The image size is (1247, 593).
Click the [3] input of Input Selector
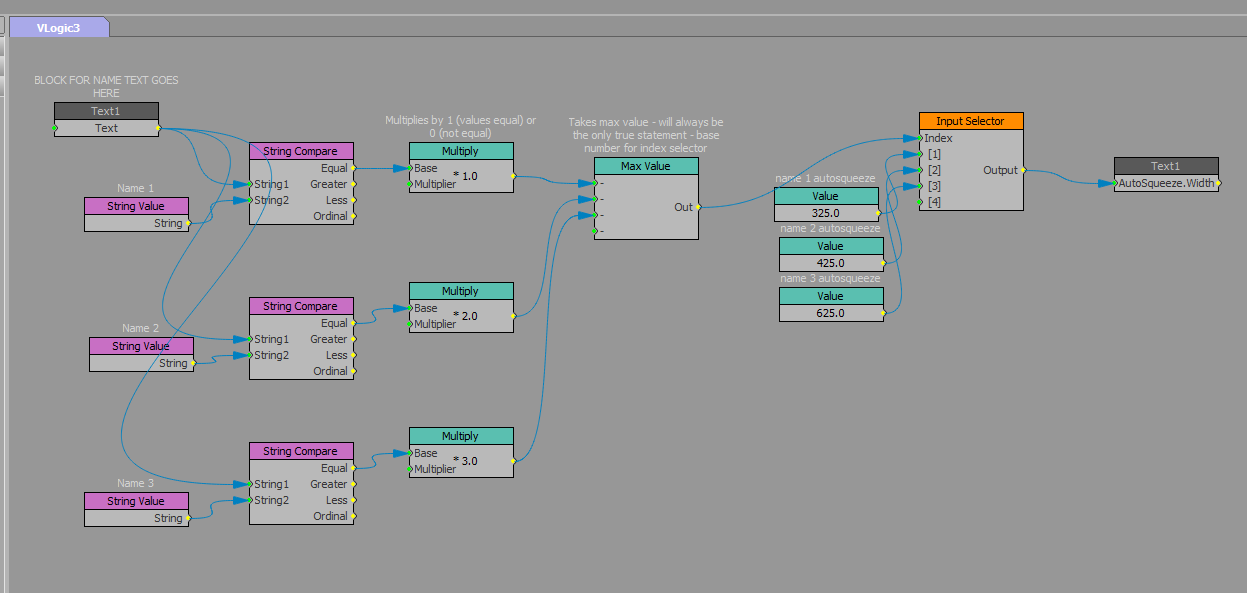tap(920, 186)
